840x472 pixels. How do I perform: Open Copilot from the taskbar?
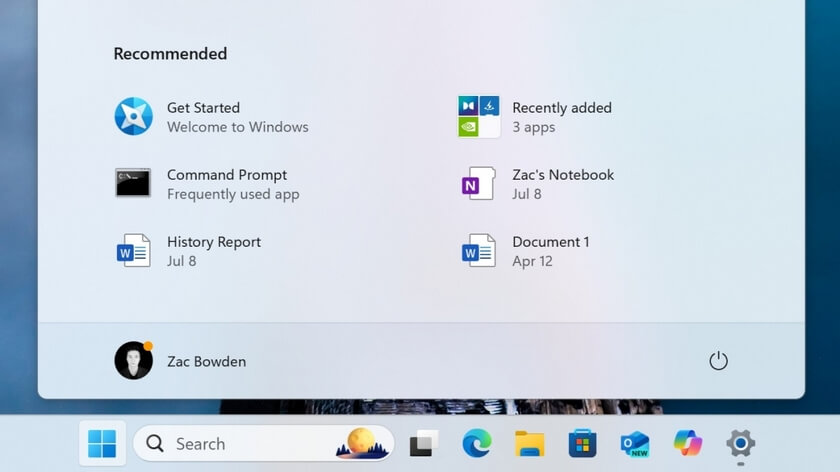point(688,443)
